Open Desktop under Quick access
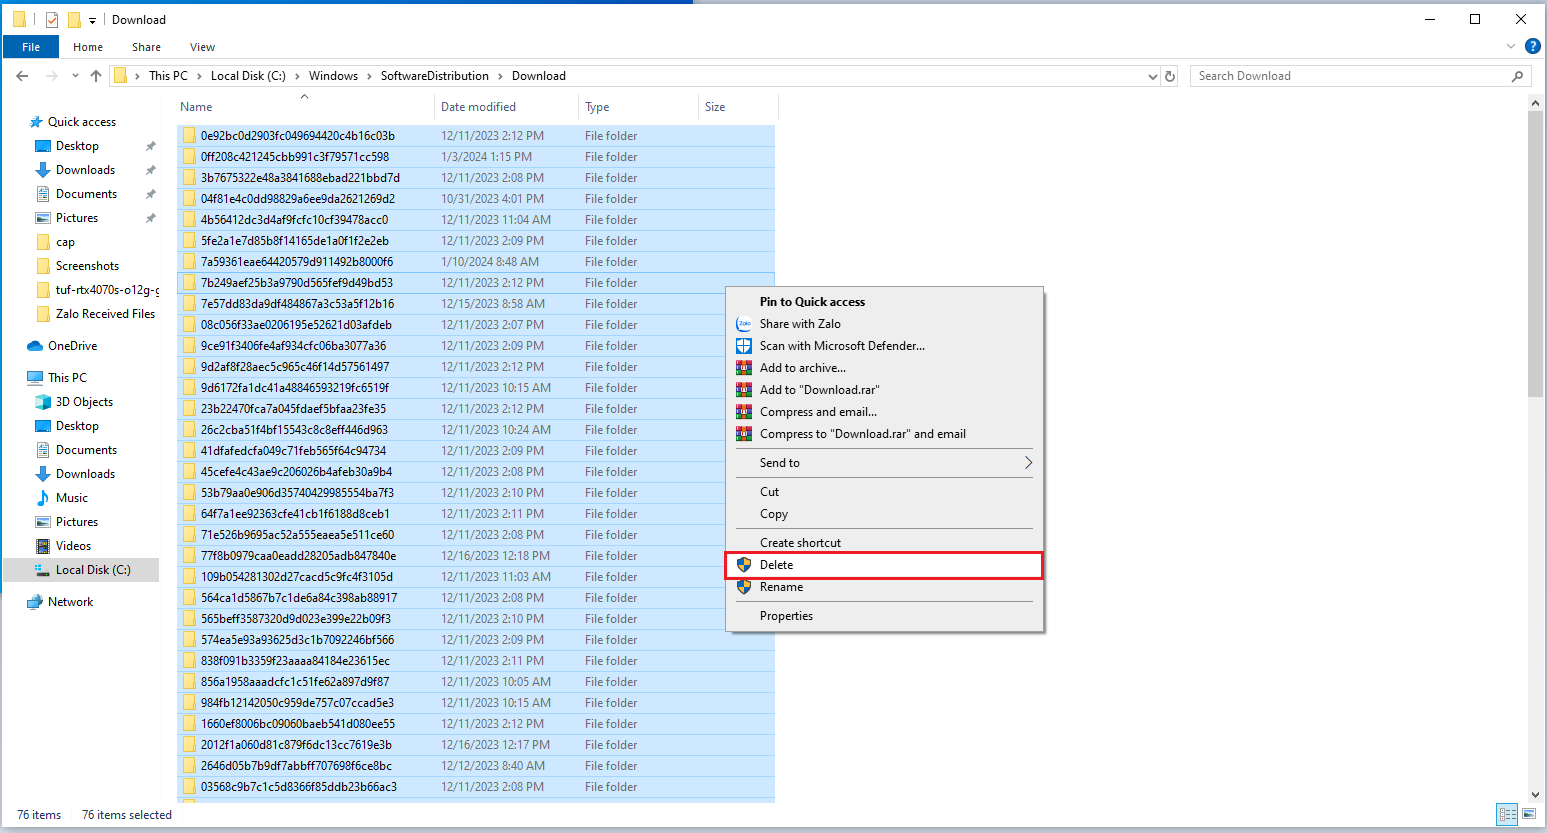 point(77,146)
